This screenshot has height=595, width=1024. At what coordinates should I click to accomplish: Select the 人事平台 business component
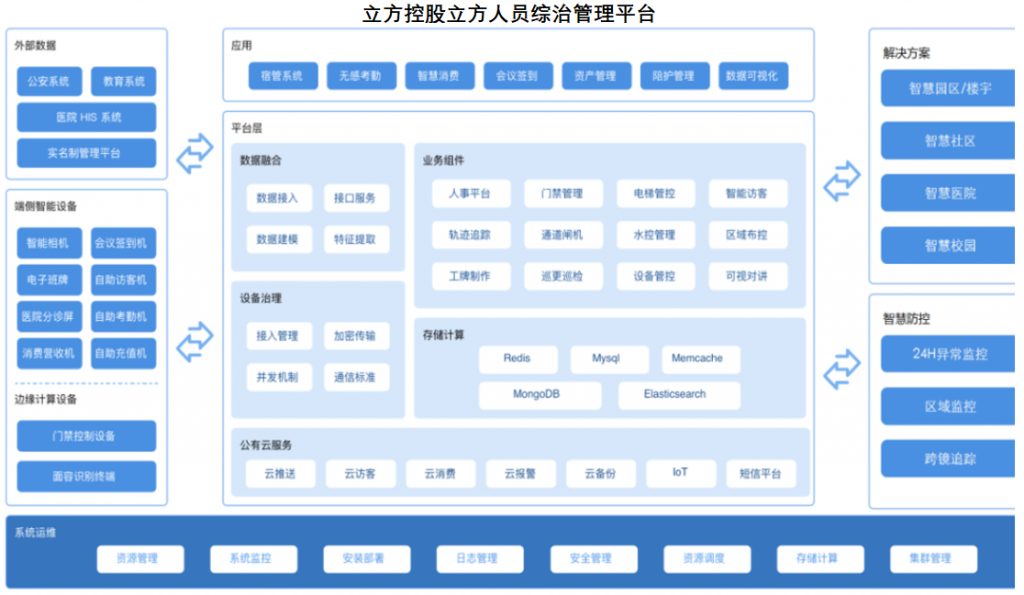click(x=470, y=193)
